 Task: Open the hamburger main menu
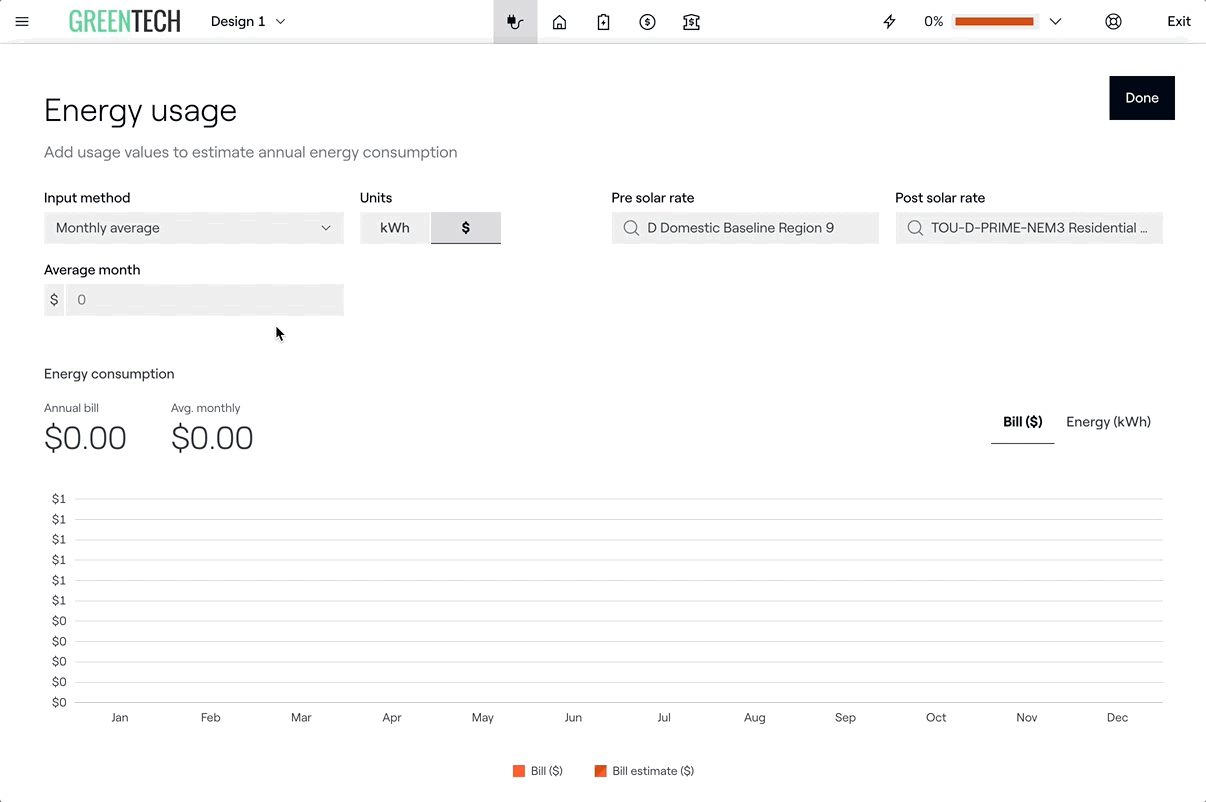point(22,21)
